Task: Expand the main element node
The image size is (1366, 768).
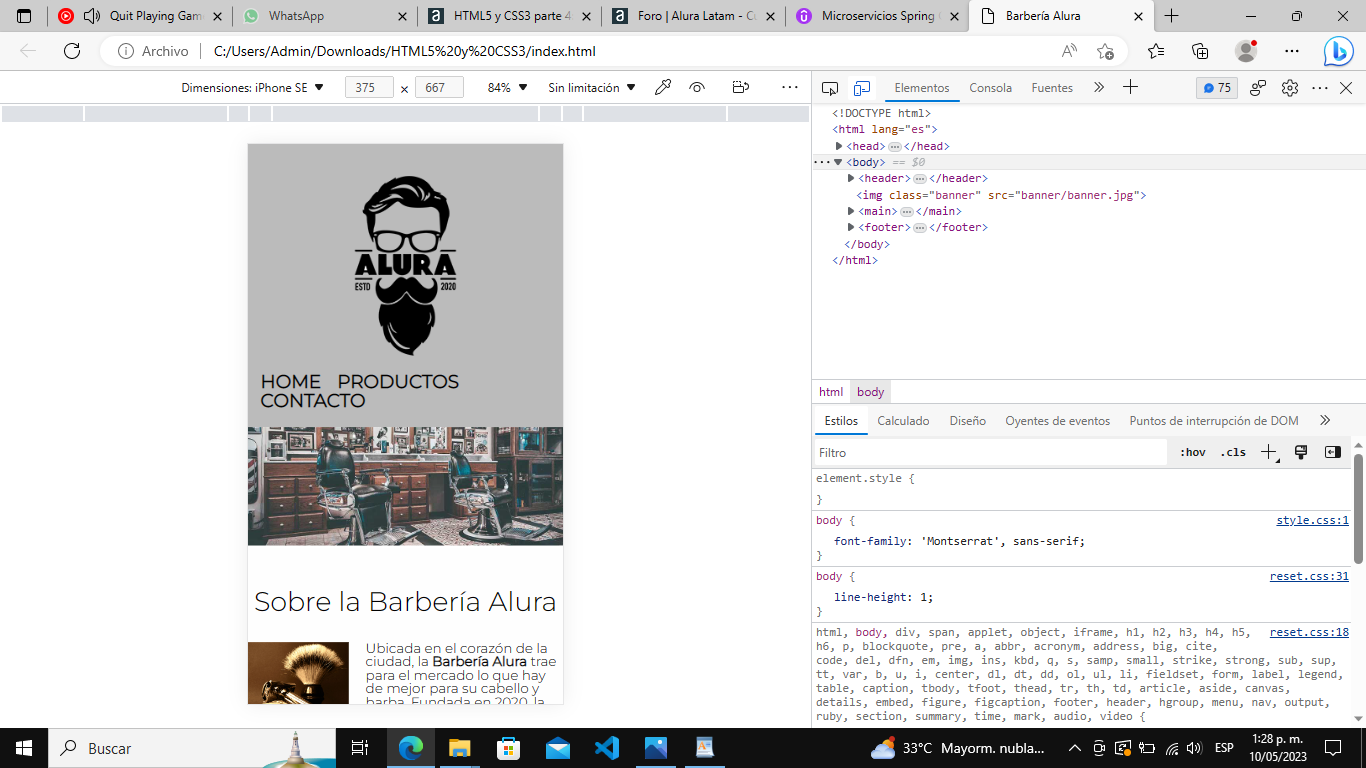Action: (851, 211)
